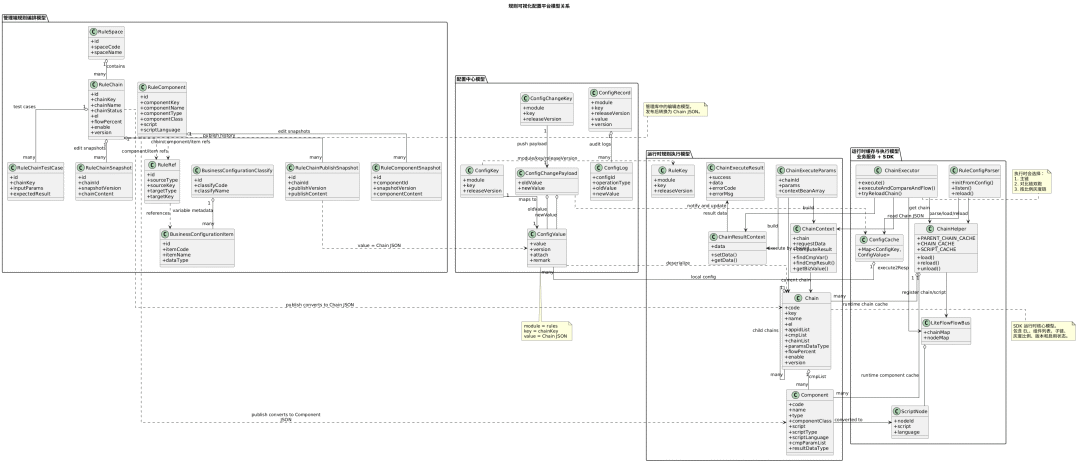Click the 'push payload' relation label

(531, 144)
